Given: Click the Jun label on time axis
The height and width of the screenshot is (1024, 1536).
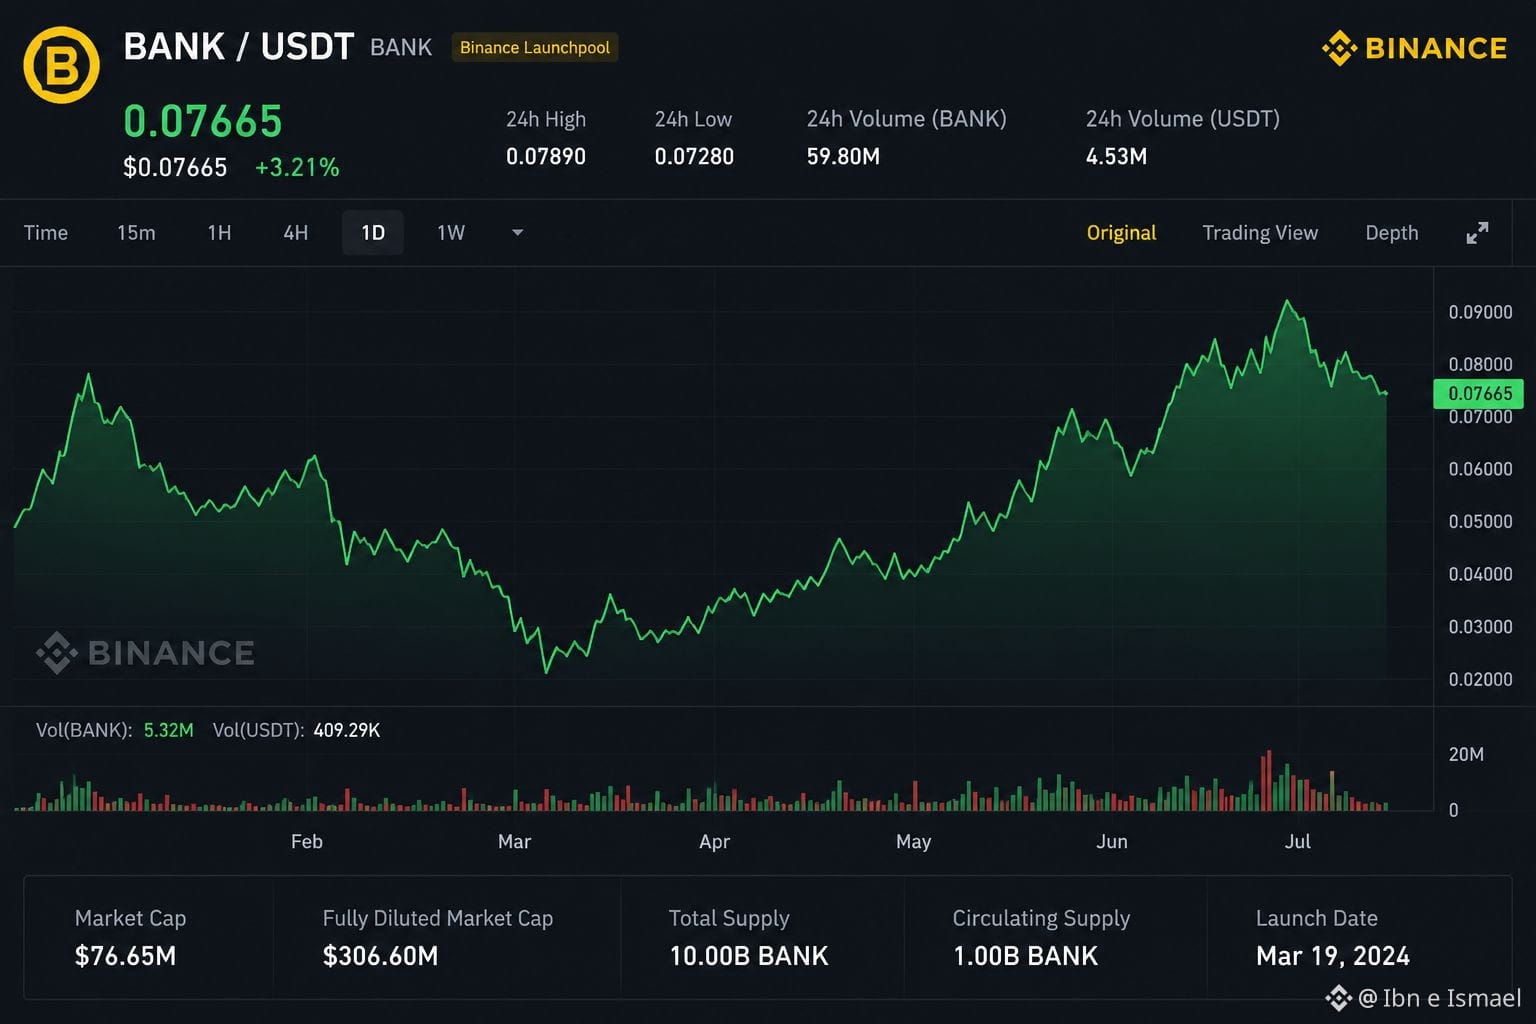Looking at the screenshot, I should click(1112, 842).
